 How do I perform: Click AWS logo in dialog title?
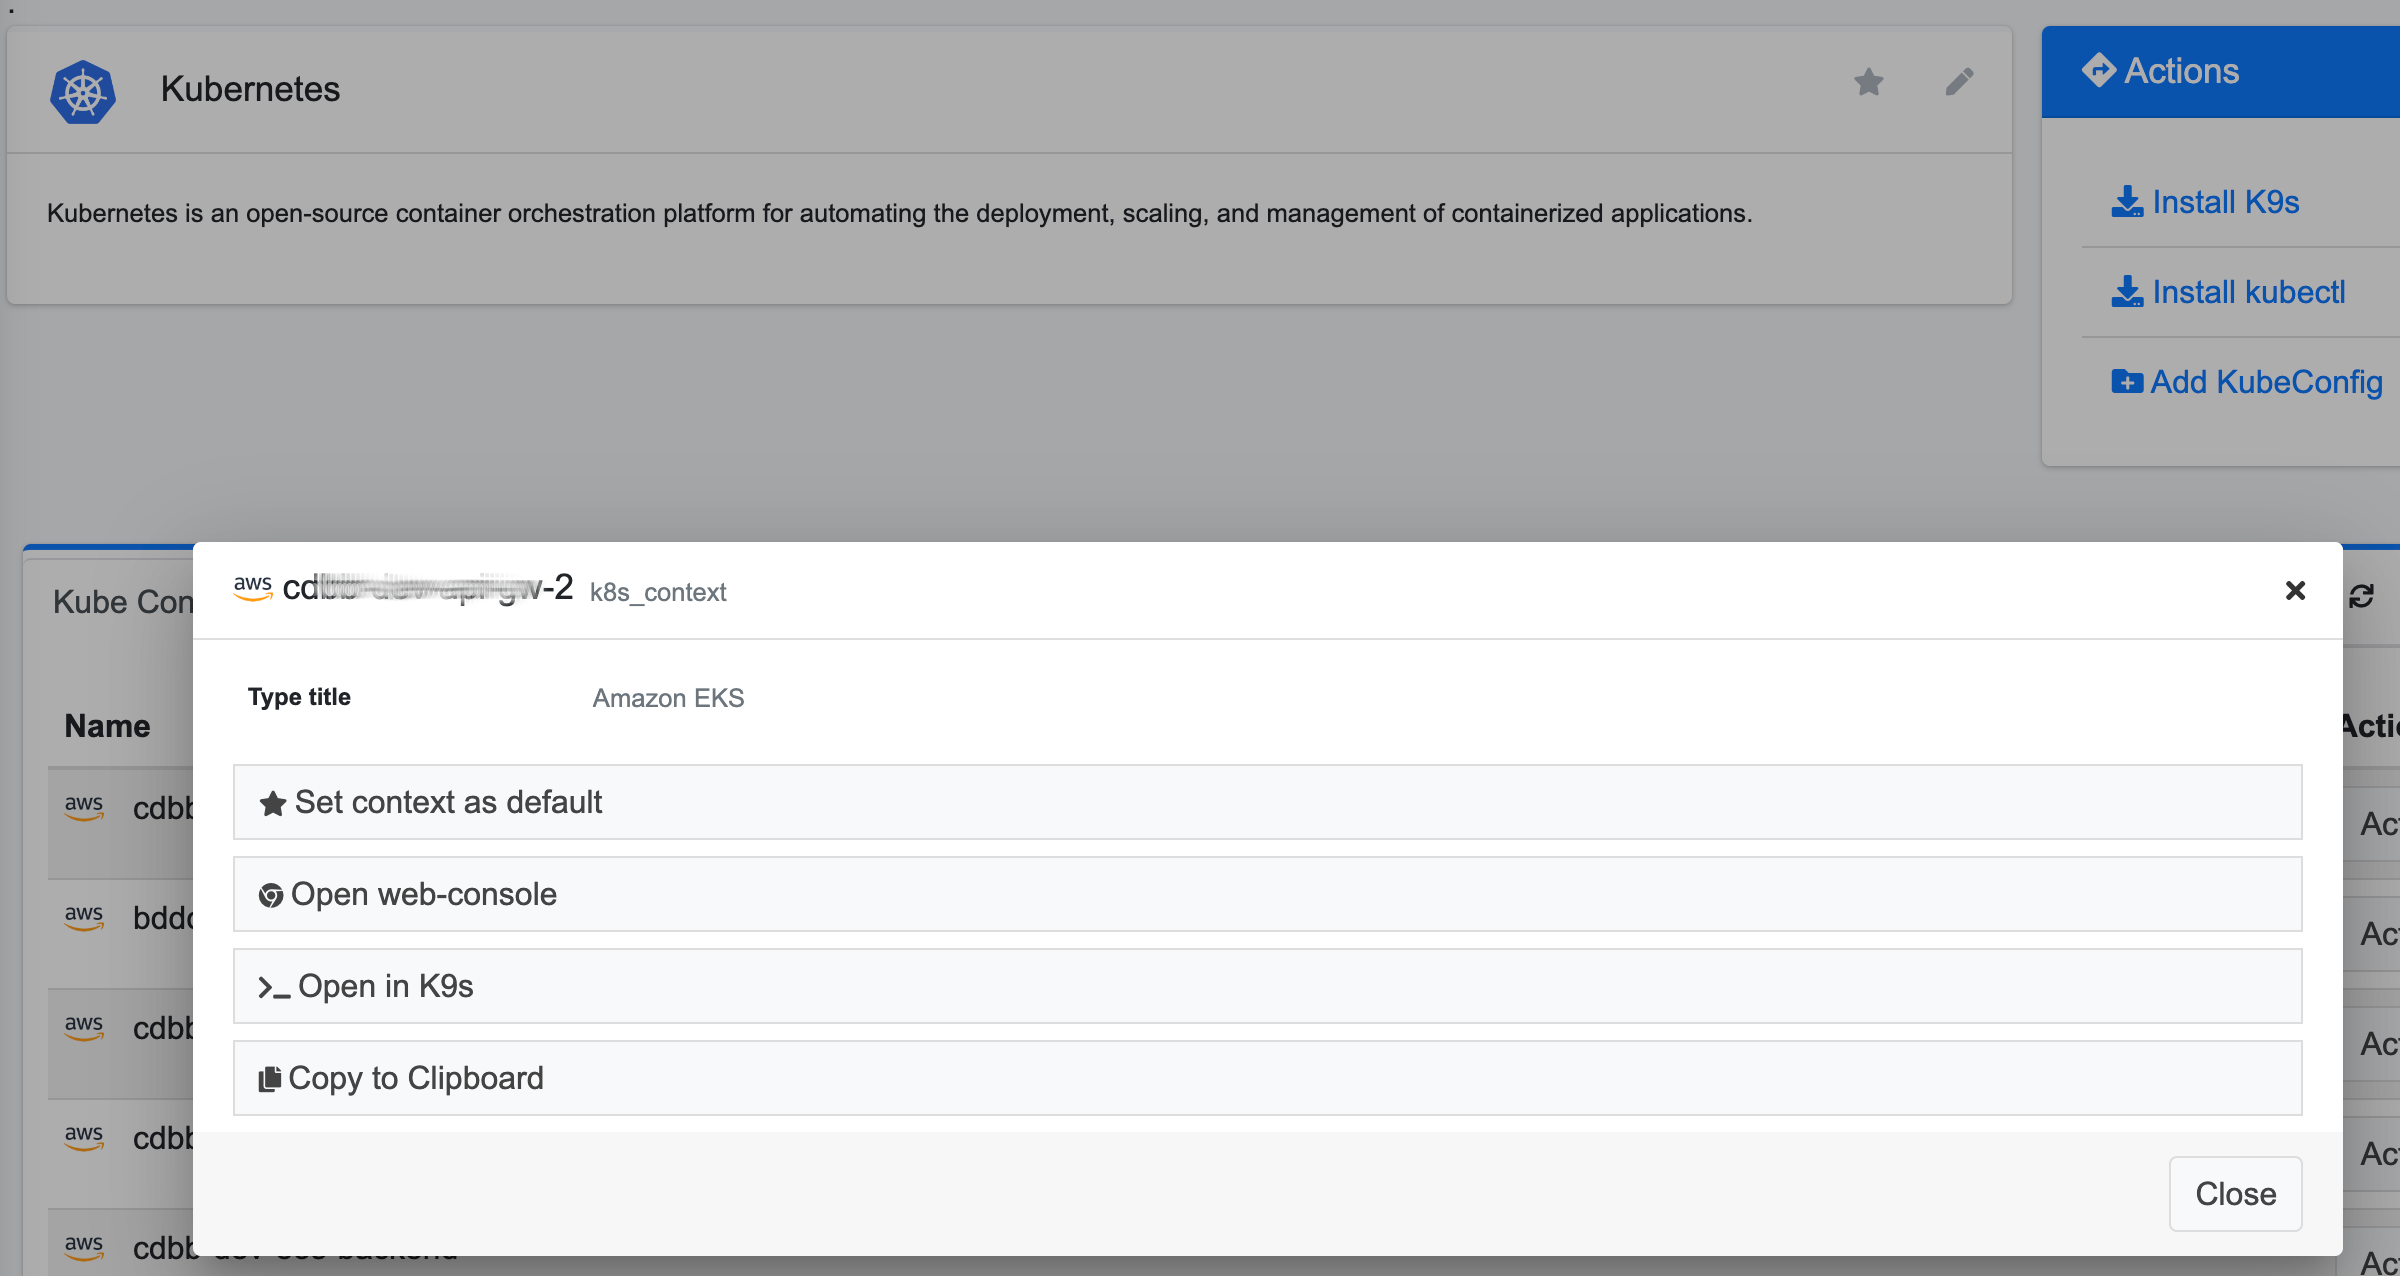coord(253,588)
